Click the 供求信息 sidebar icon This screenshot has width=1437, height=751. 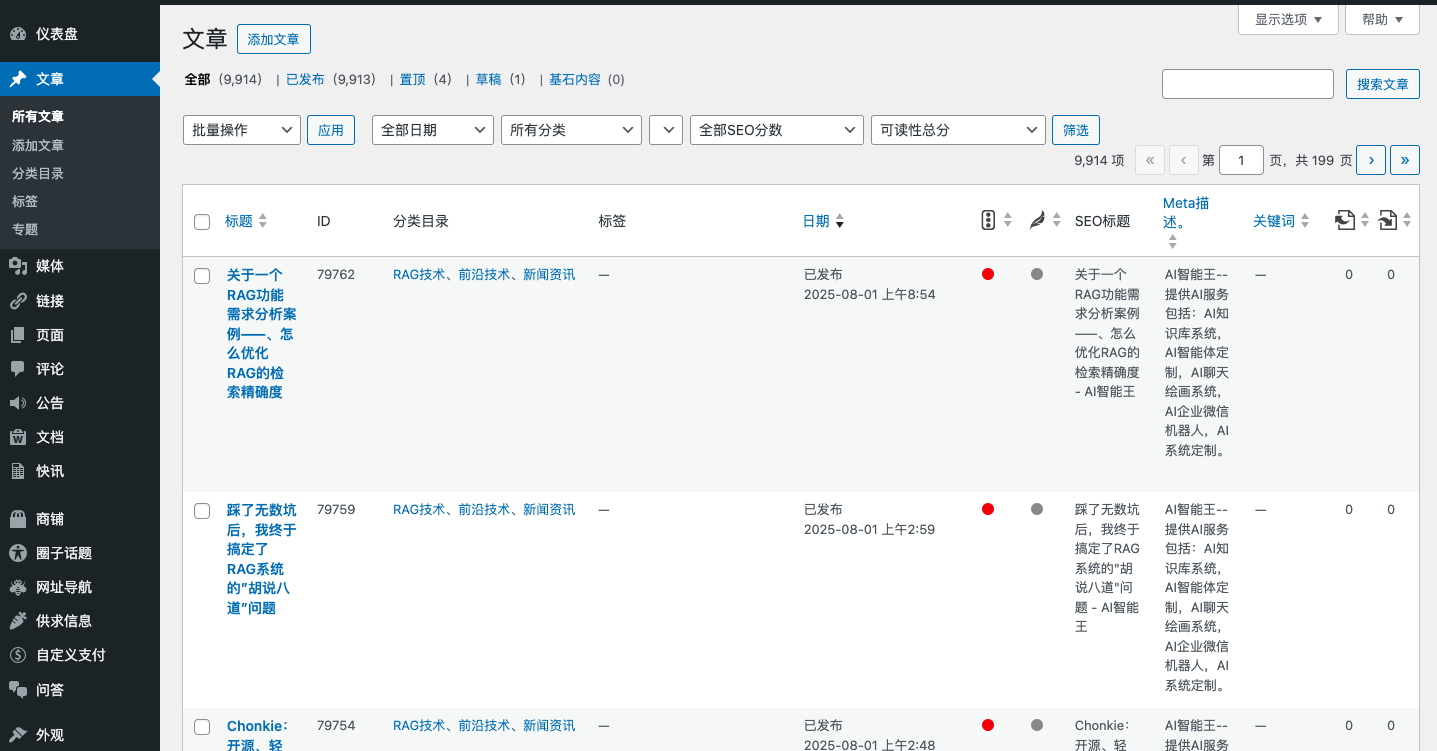click(x=18, y=621)
